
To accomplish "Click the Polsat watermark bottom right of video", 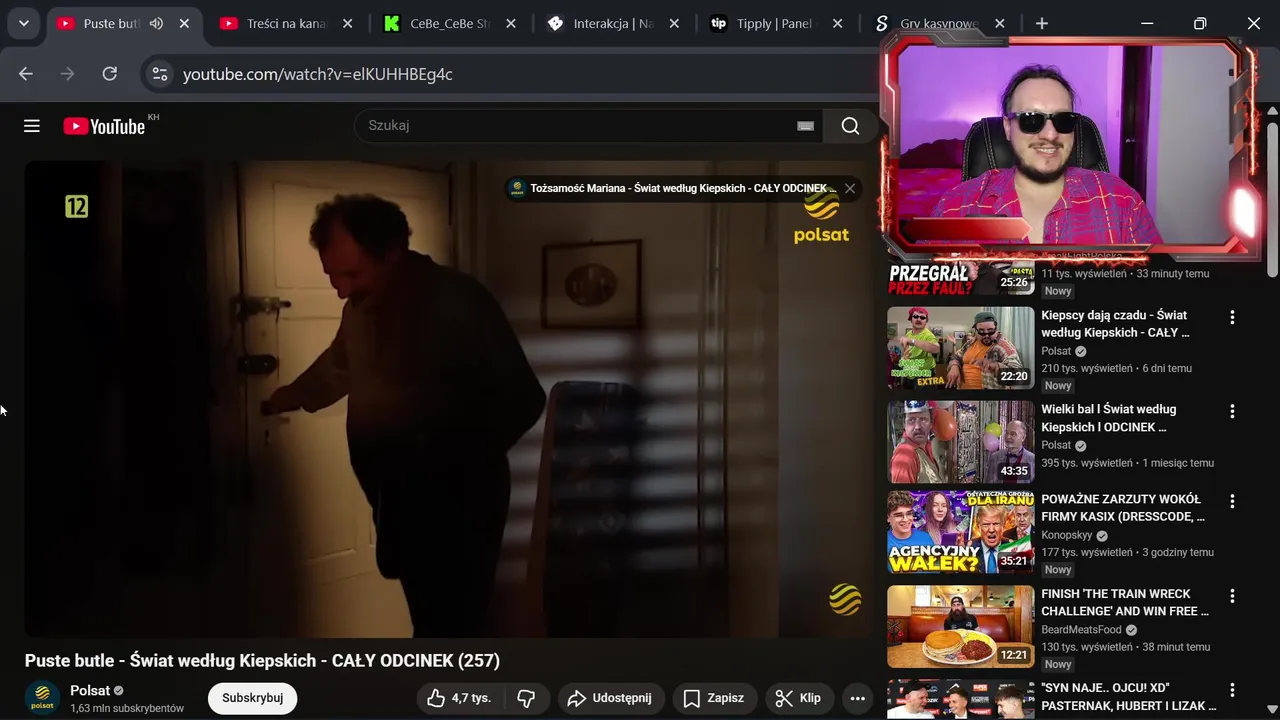I will pos(845,600).
